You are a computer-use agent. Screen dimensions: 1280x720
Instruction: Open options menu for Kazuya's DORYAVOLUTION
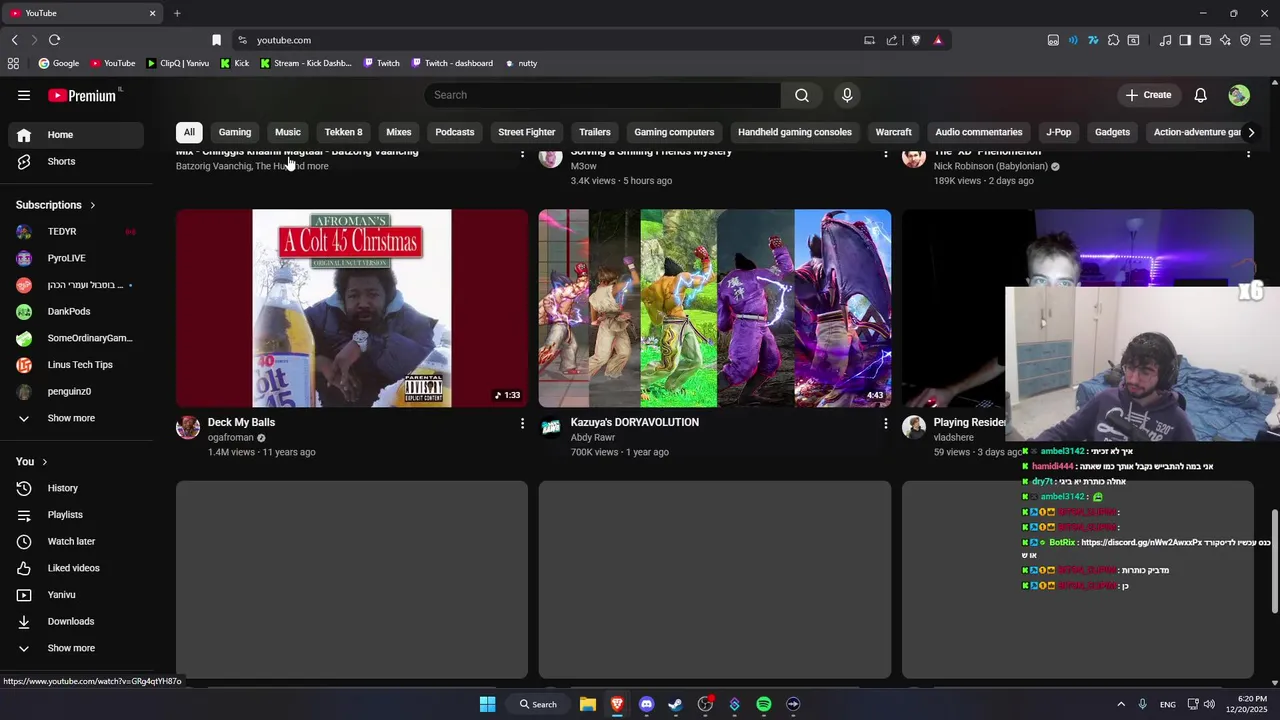click(x=885, y=424)
